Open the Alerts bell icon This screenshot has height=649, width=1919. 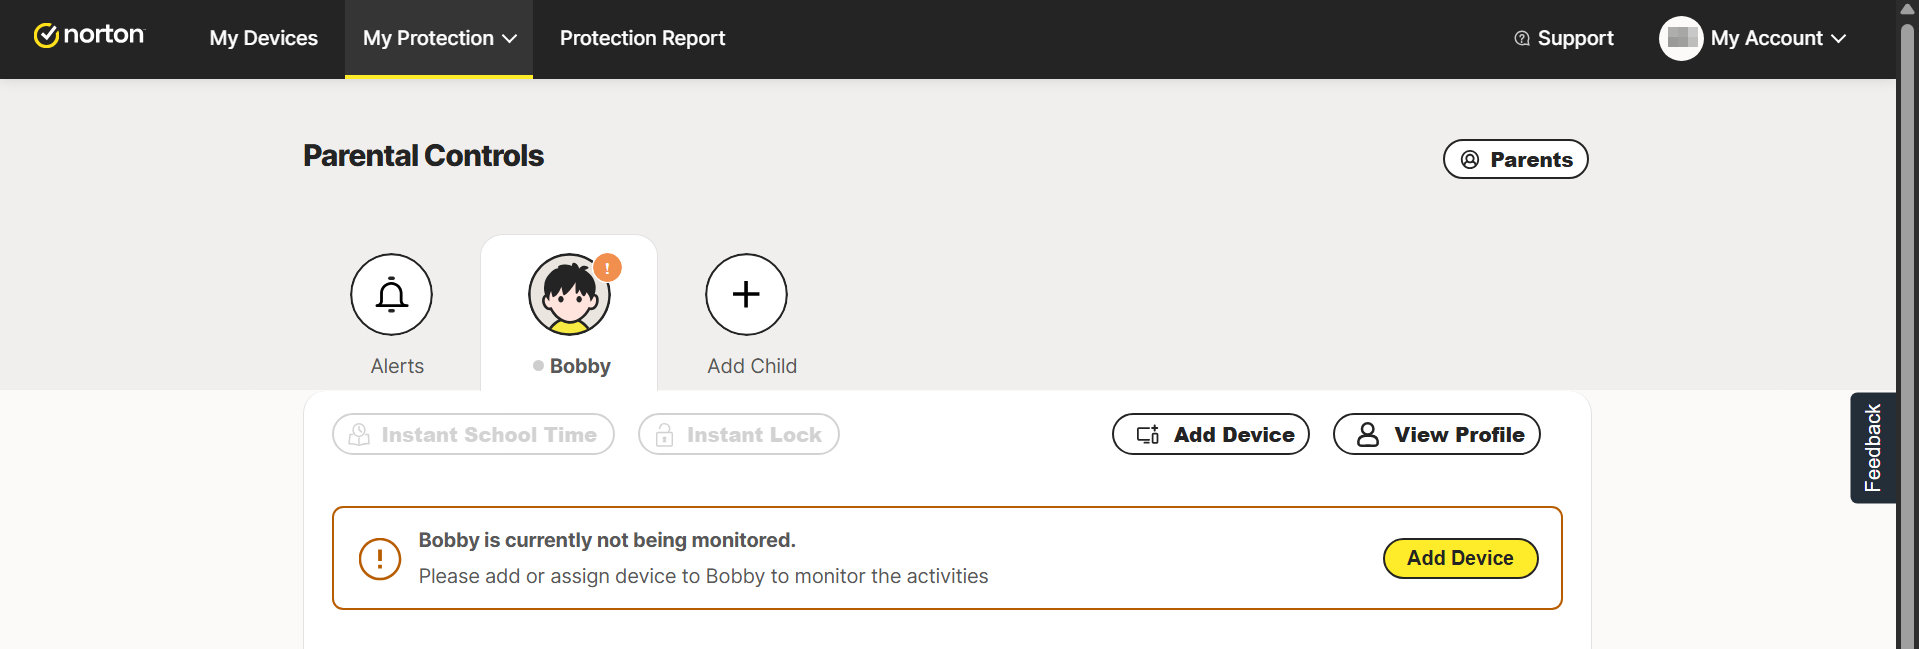click(x=391, y=295)
